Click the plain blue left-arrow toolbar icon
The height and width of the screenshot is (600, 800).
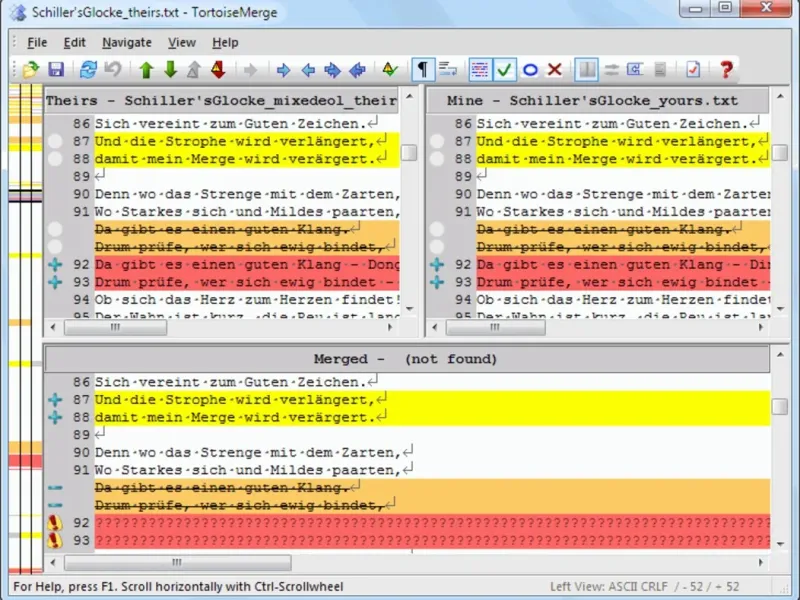pyautogui.click(x=308, y=69)
